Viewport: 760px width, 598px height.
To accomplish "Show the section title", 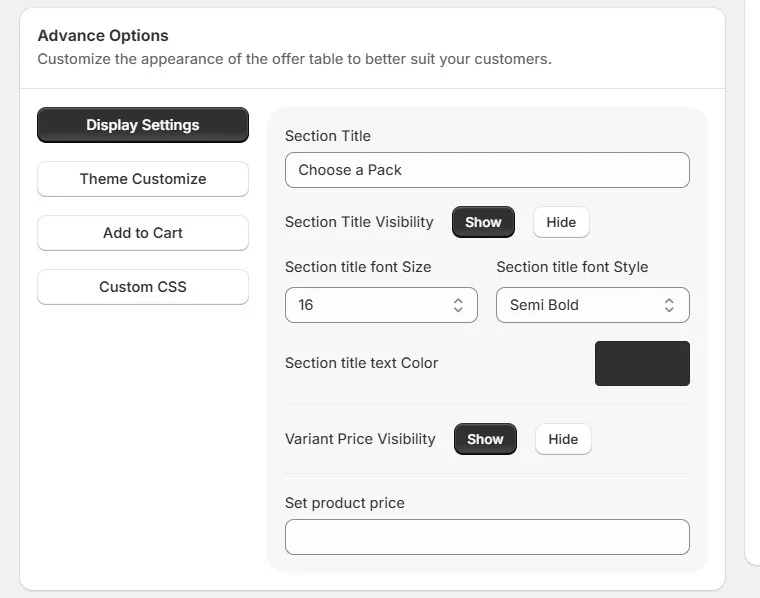I will point(483,222).
